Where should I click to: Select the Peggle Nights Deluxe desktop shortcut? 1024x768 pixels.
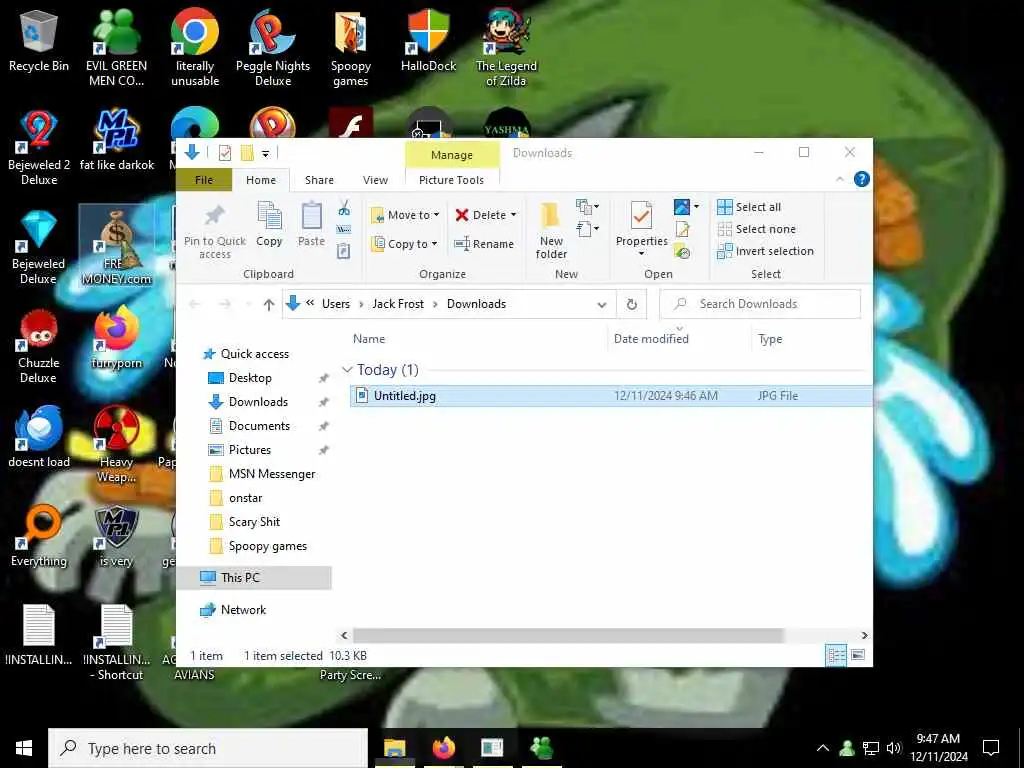(x=272, y=48)
